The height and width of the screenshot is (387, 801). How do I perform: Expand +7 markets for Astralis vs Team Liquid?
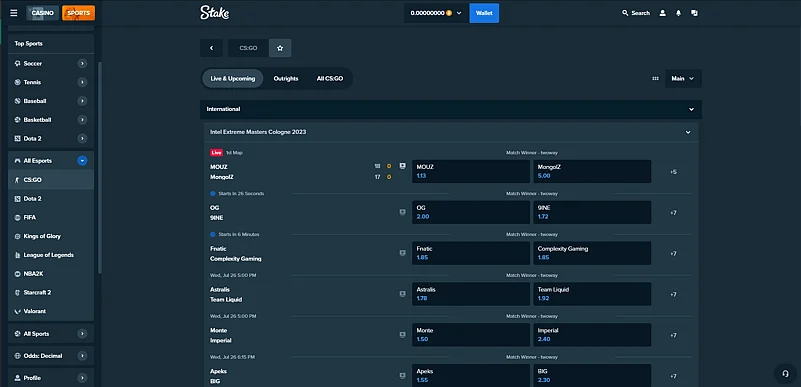tap(673, 295)
